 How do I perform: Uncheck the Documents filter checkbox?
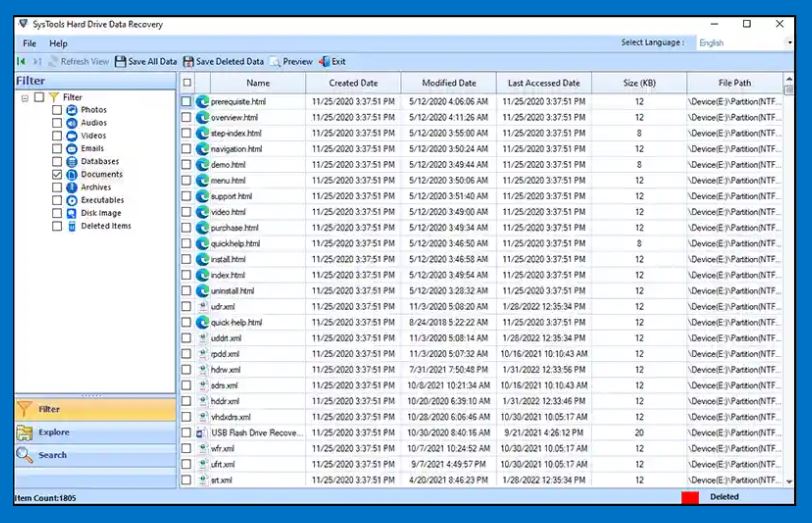pyautogui.click(x=57, y=175)
